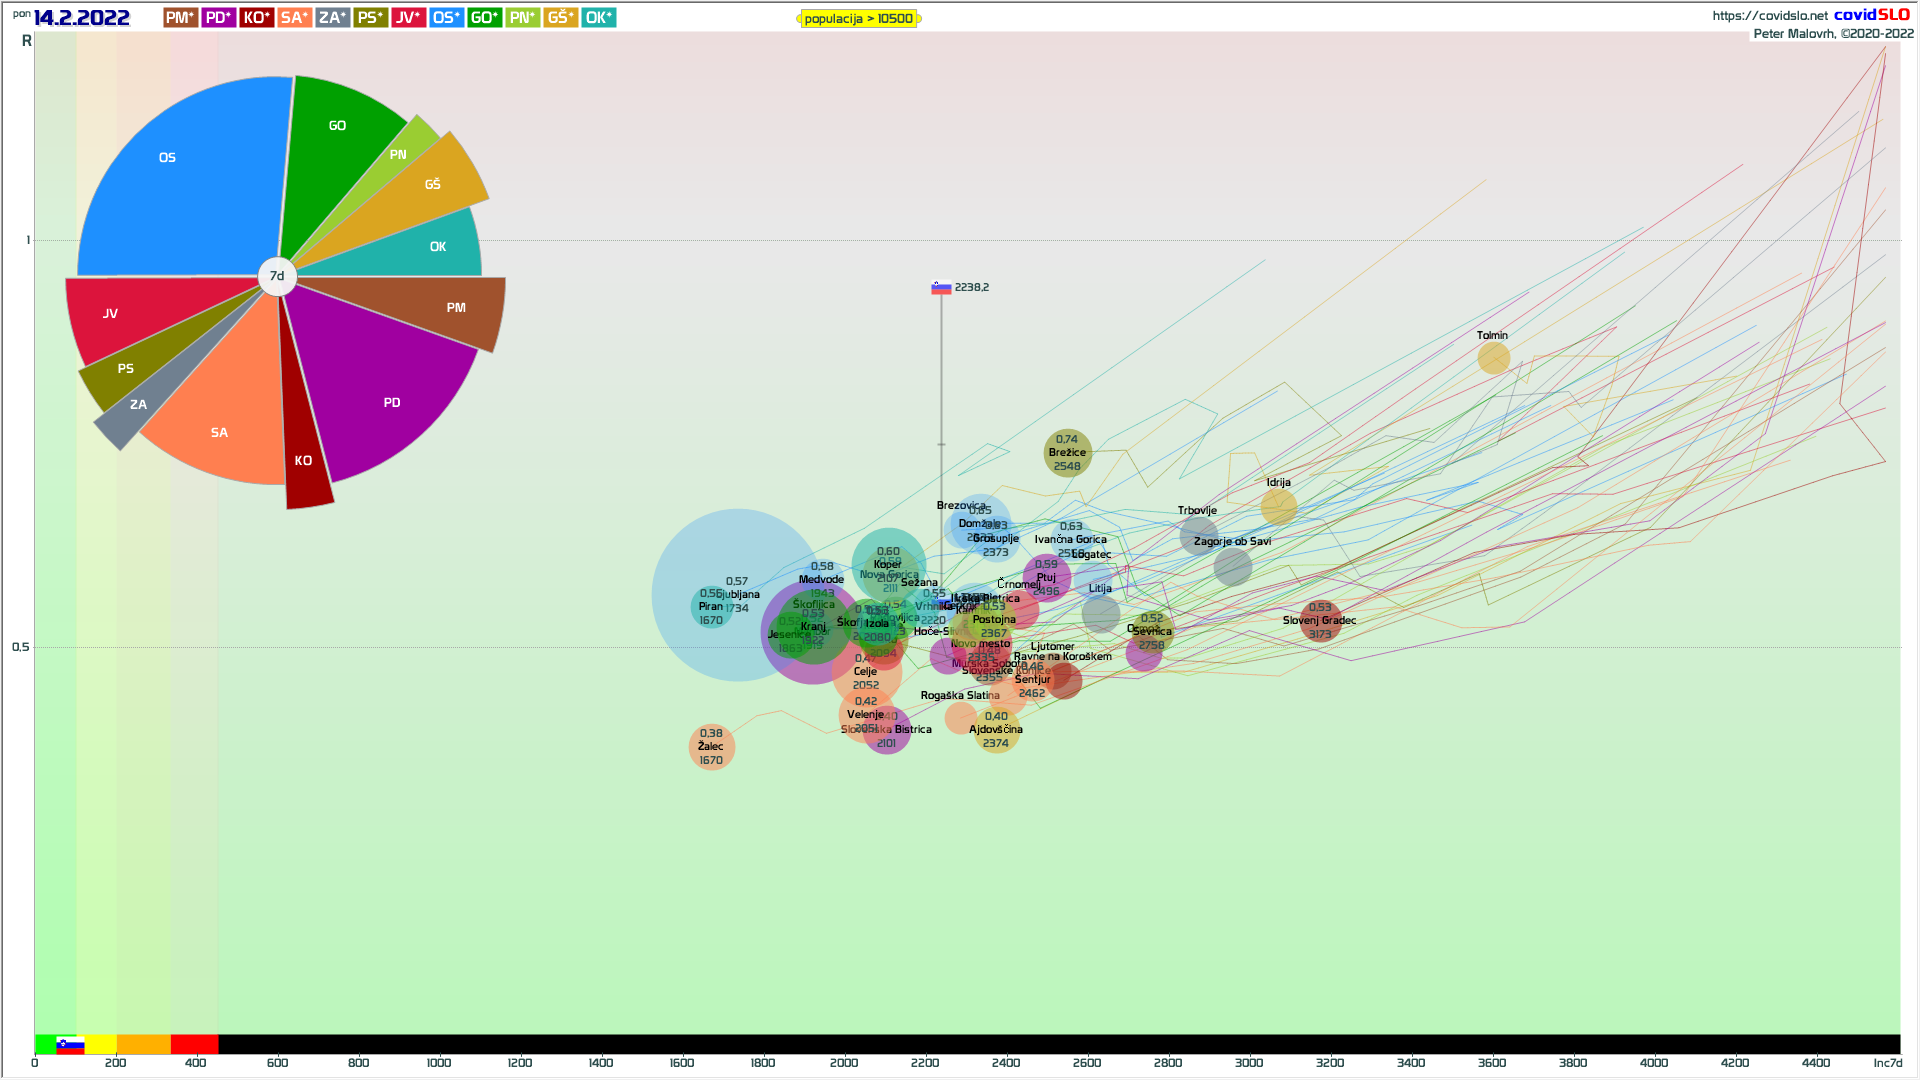Click the covidSLO logo text
This screenshot has height=1080, width=1920.
[x=1871, y=14]
